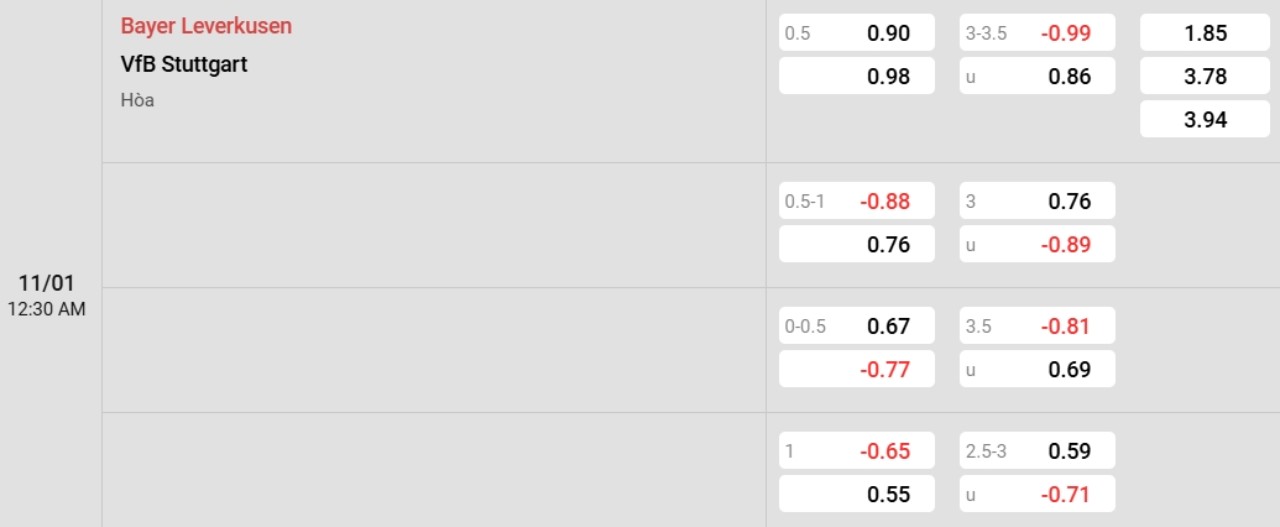This screenshot has height=527, width=1280.
Task: Pick over 3.5 goals at -0.81
Action: click(1037, 326)
